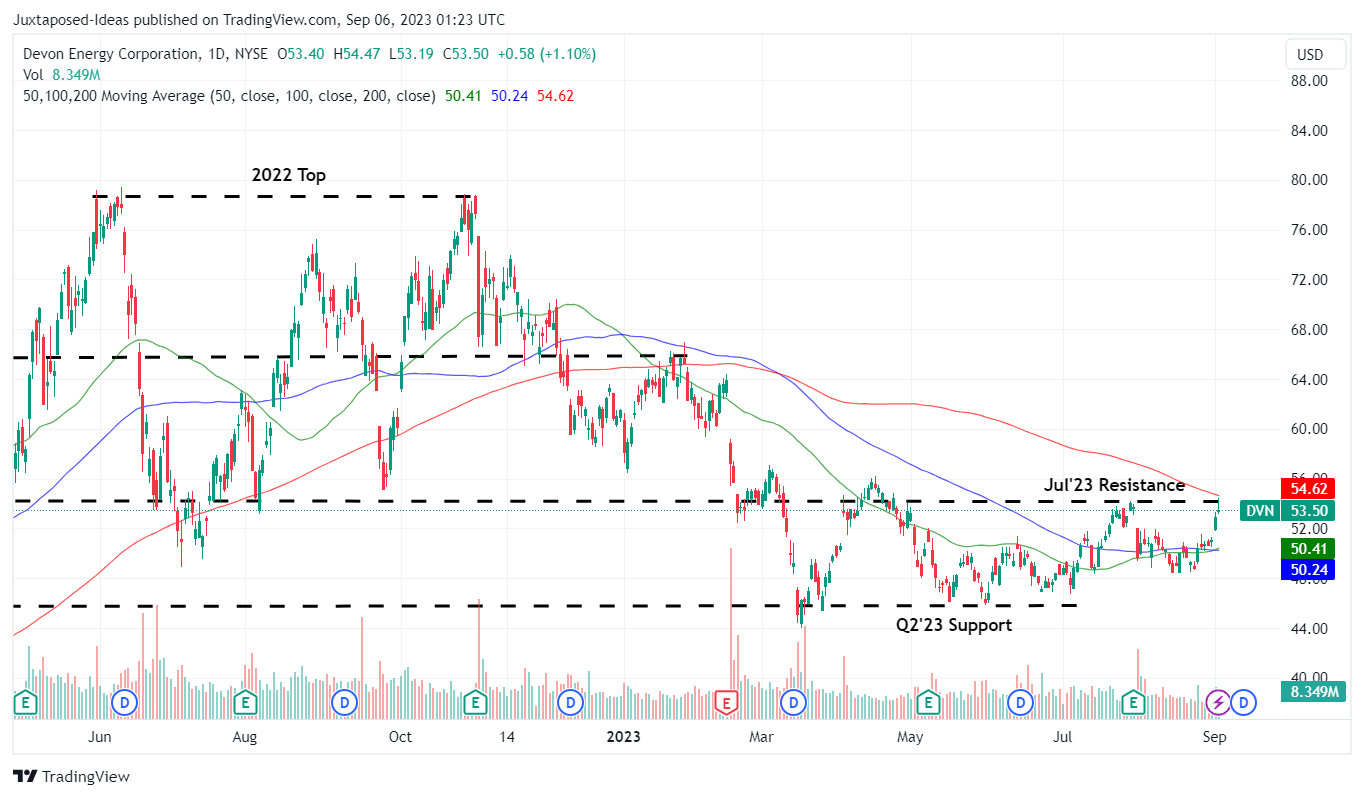This screenshot has height=798, width=1364.
Task: Click the dividend D marker between Aug and Oct
Action: pyautogui.click(x=345, y=703)
